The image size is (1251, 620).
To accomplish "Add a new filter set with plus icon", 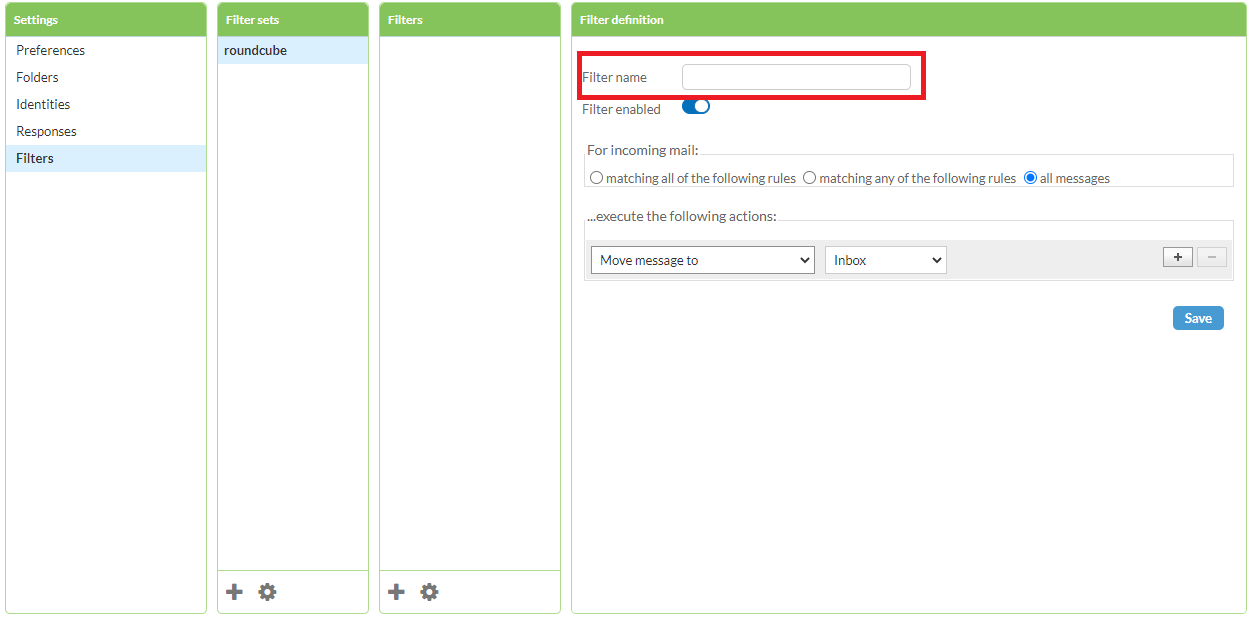I will point(235,592).
